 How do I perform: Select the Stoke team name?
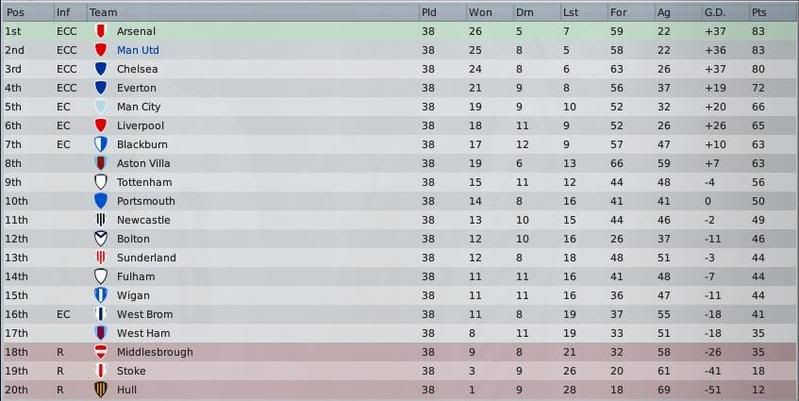coord(131,371)
